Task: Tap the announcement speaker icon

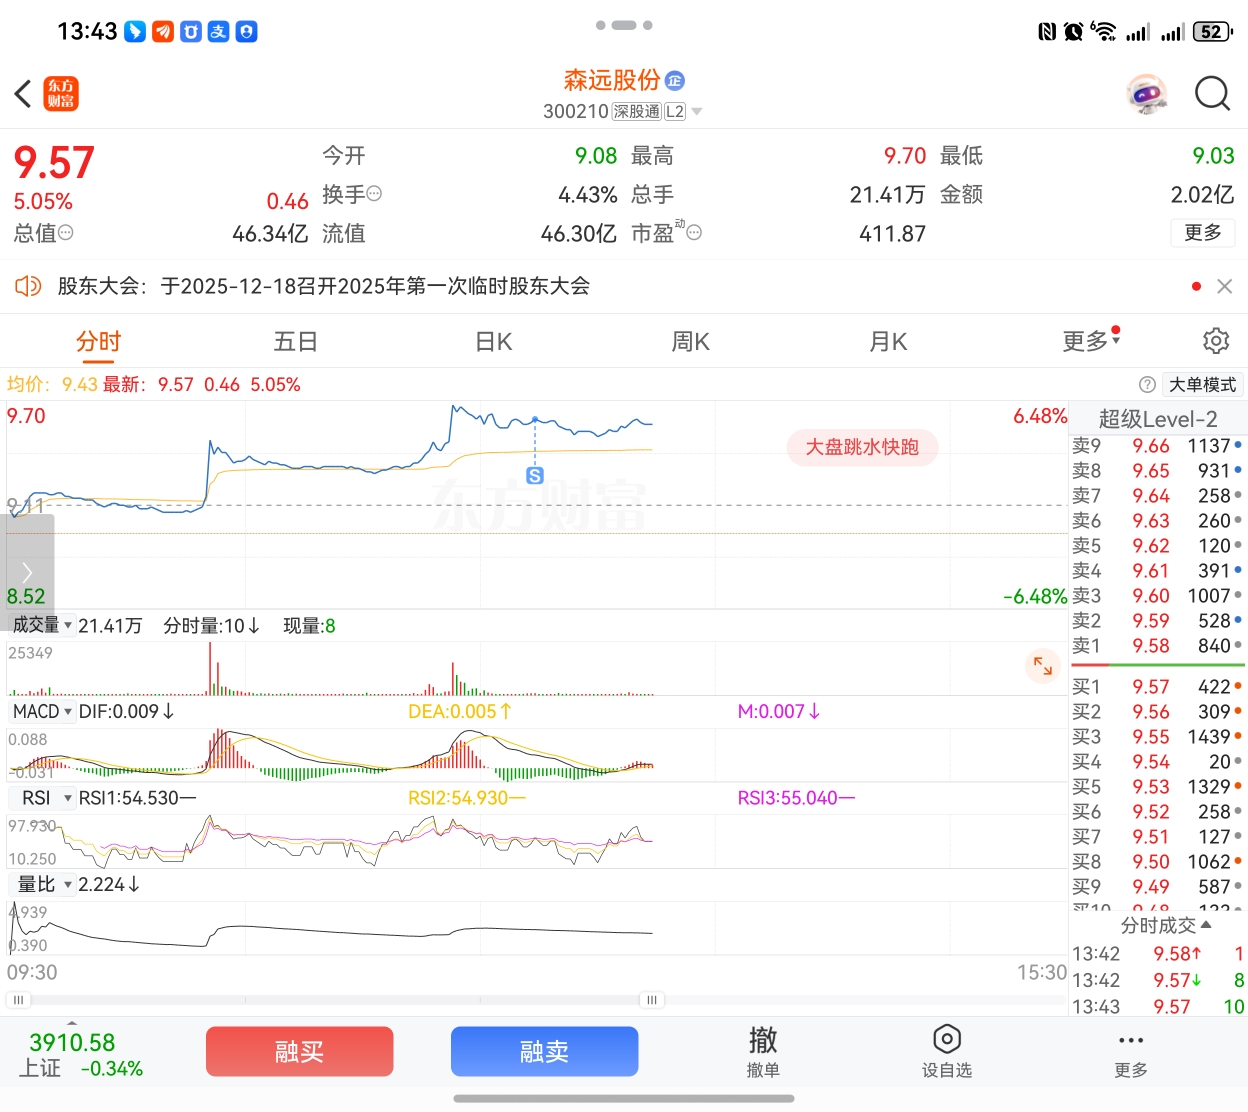Action: tap(28, 286)
